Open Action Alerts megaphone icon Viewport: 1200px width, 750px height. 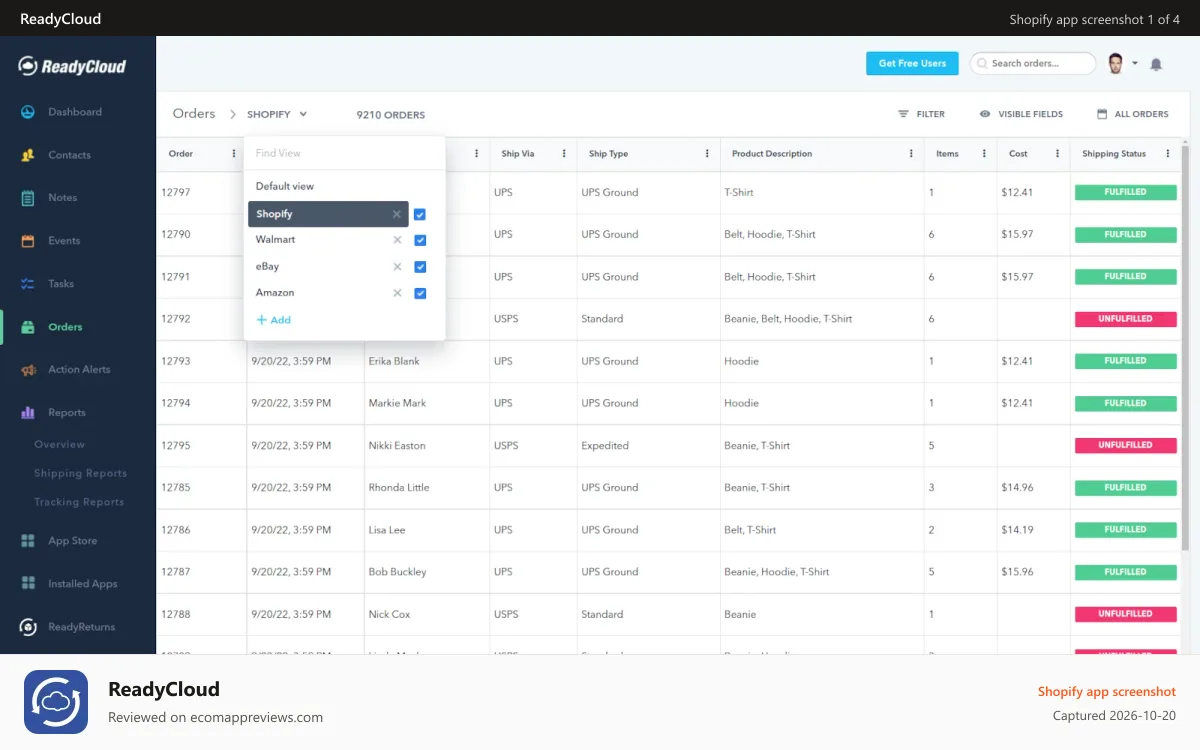tap(28, 370)
